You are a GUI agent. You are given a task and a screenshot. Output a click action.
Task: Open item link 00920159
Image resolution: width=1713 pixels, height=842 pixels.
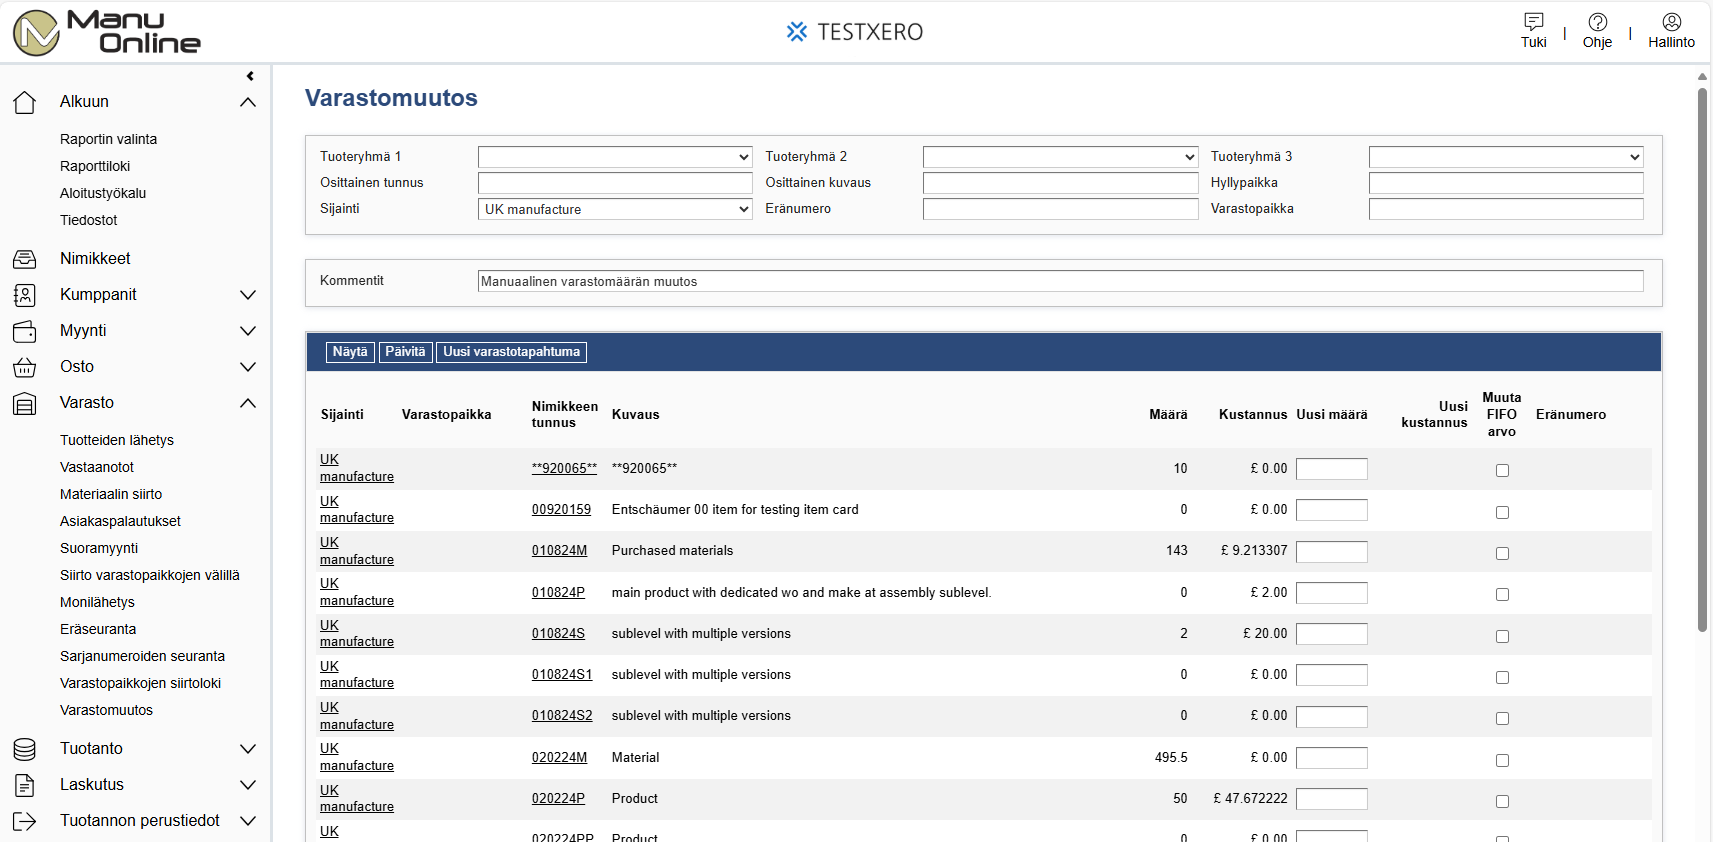point(561,510)
